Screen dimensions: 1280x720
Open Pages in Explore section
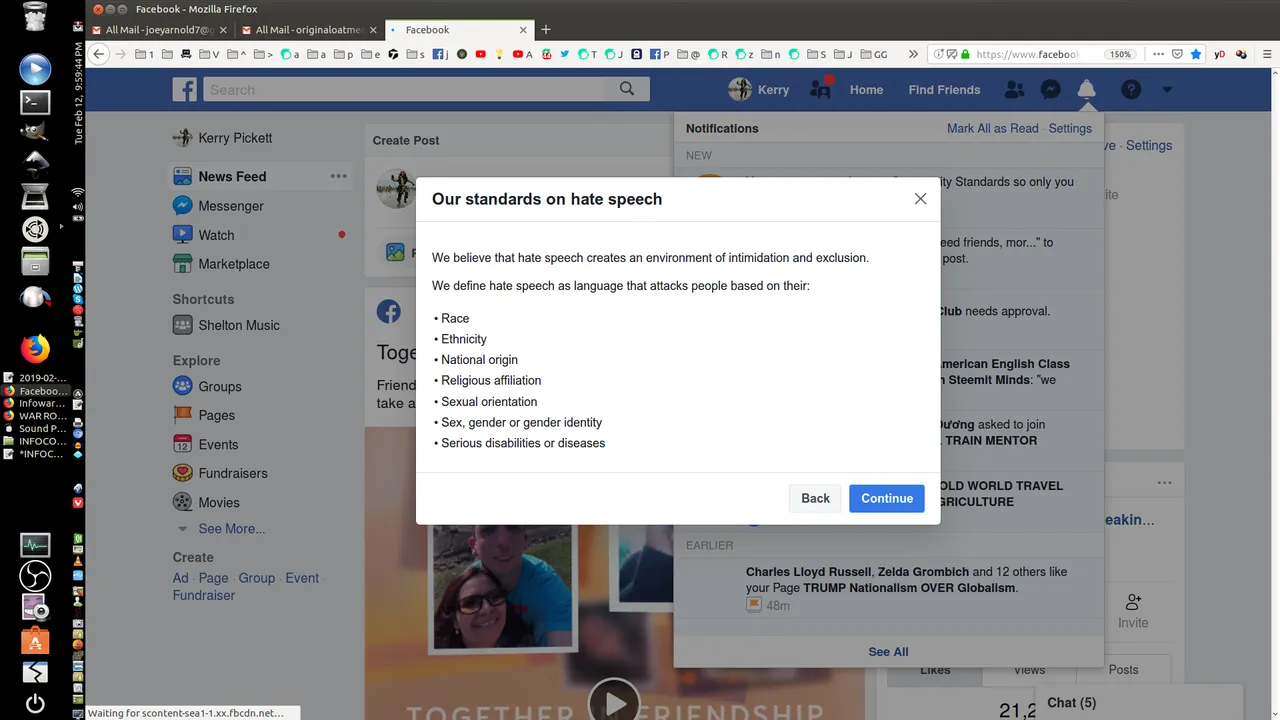[216, 415]
